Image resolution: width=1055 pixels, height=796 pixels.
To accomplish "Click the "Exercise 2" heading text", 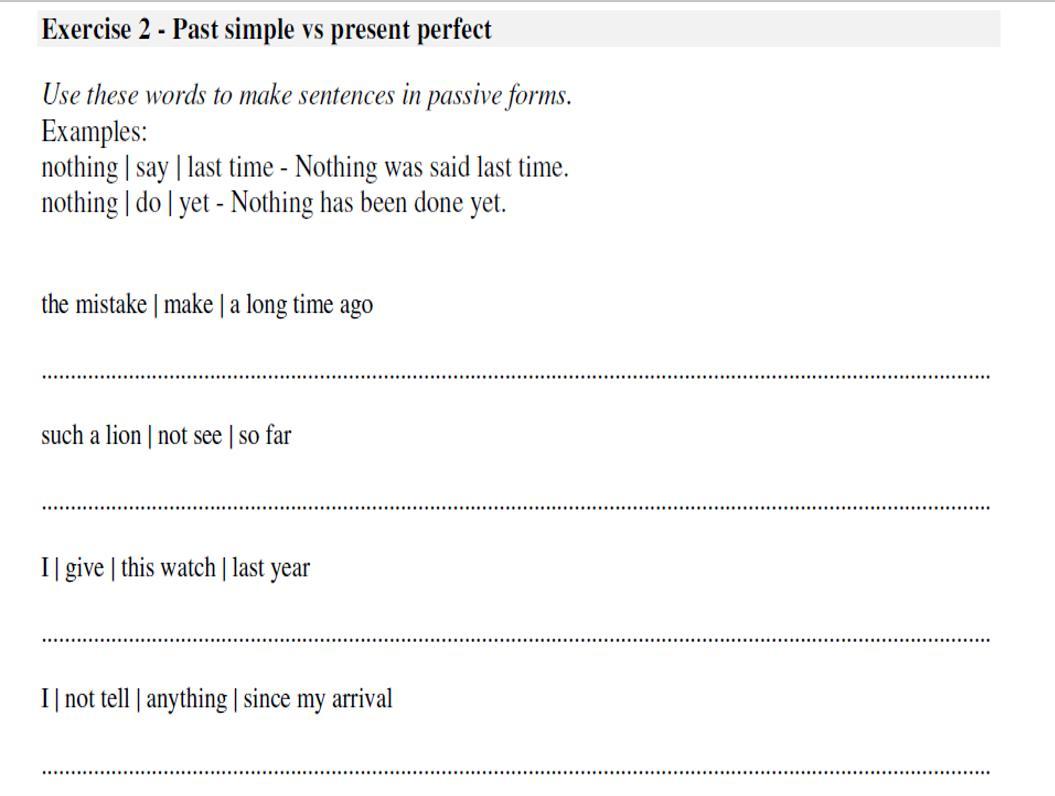I will coord(96,30).
